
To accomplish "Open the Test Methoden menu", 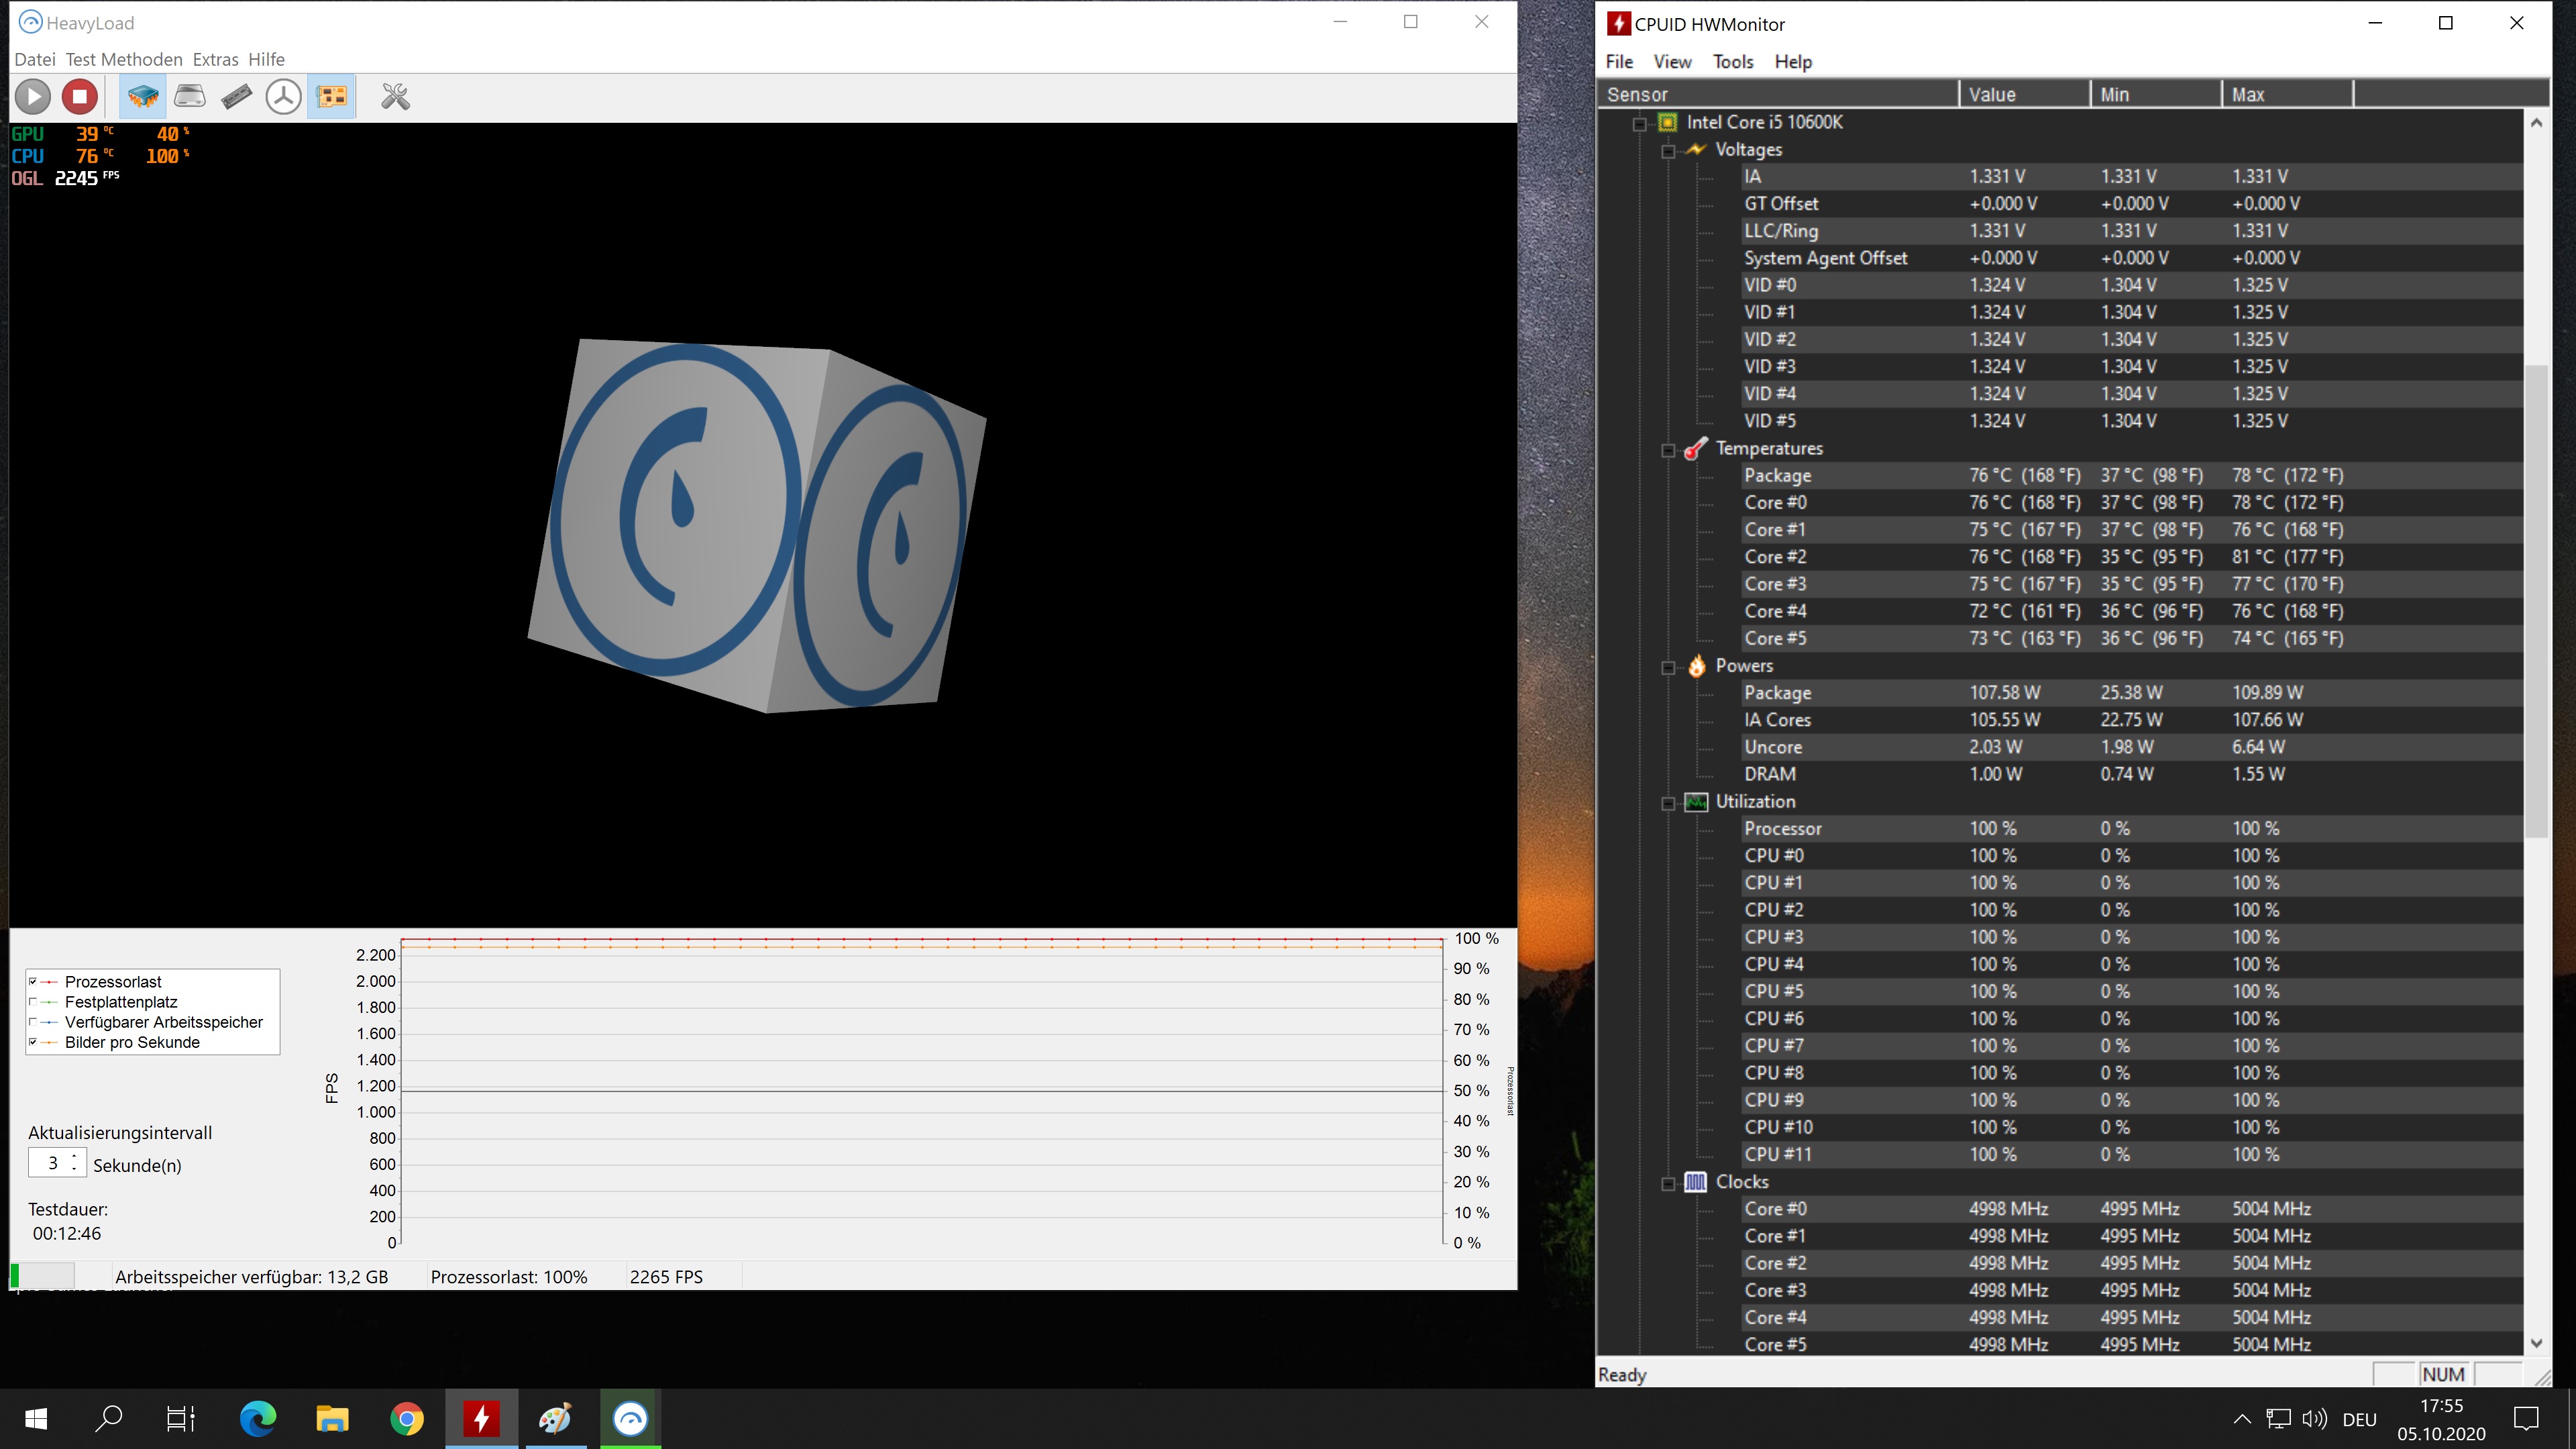I will coord(124,60).
